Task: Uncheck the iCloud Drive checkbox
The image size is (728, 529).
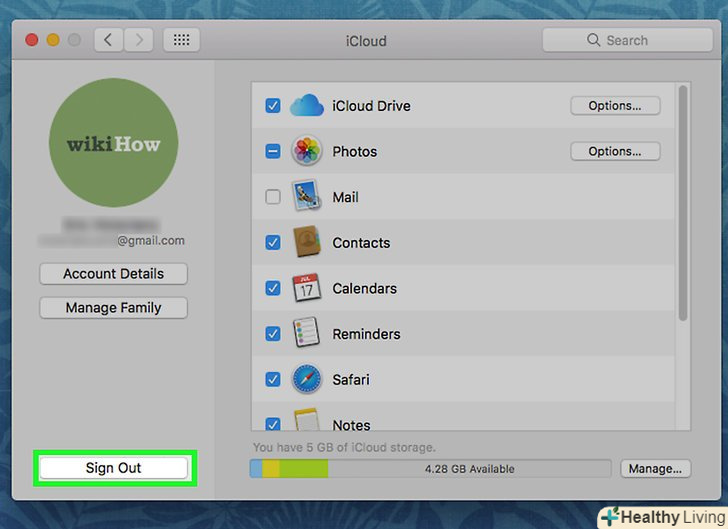Action: coord(273,106)
